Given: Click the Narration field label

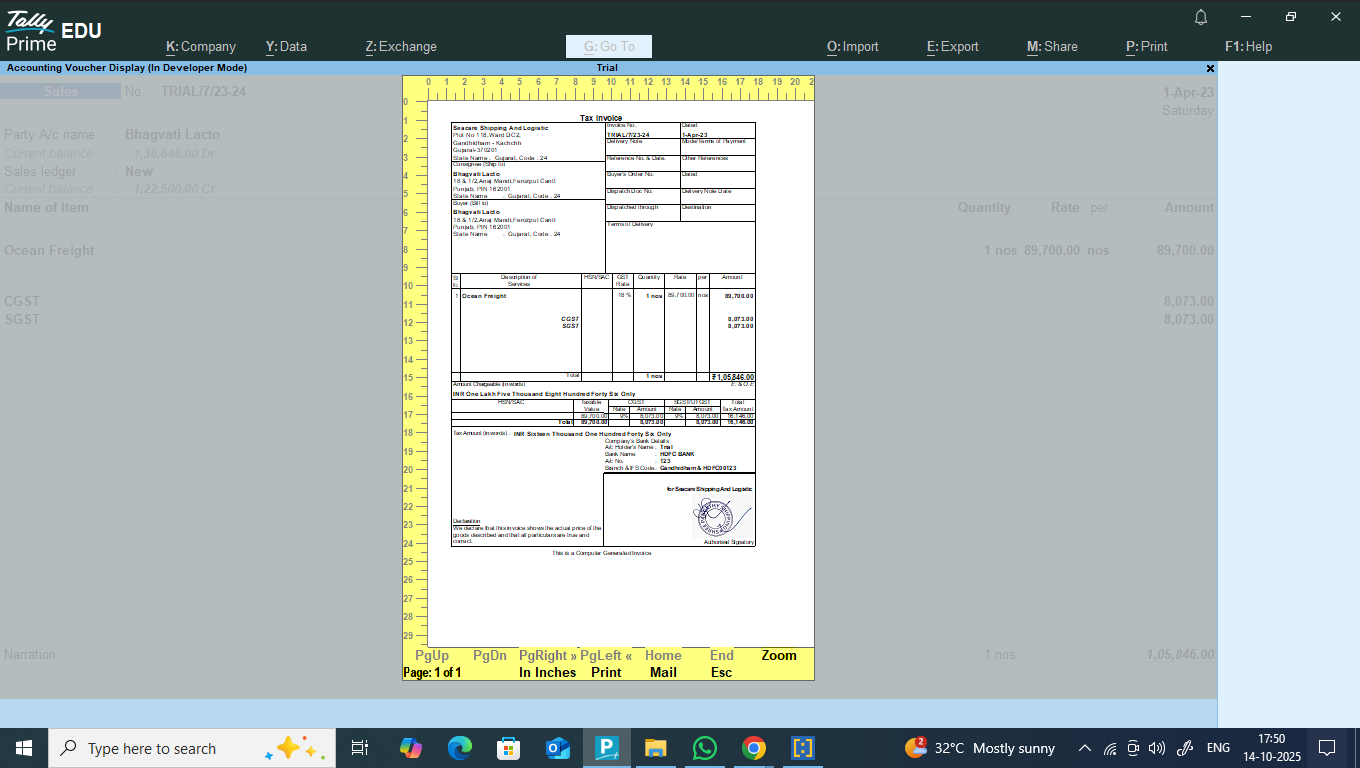Looking at the screenshot, I should click(31, 654).
